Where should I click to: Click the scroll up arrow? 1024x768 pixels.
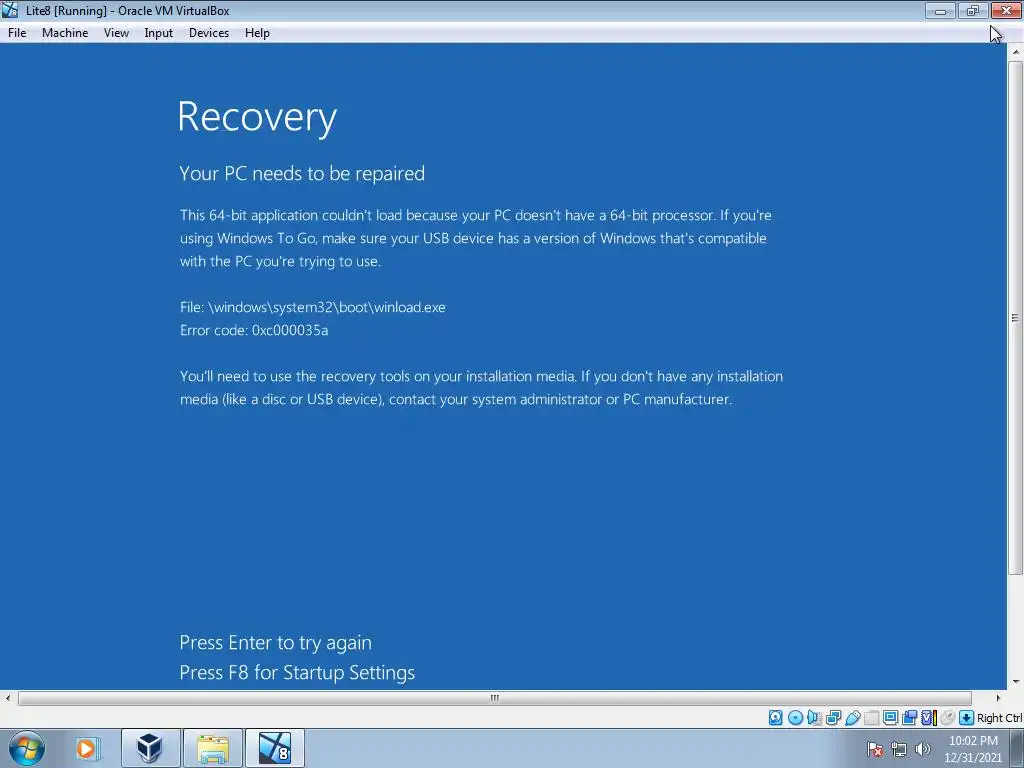coord(1015,52)
